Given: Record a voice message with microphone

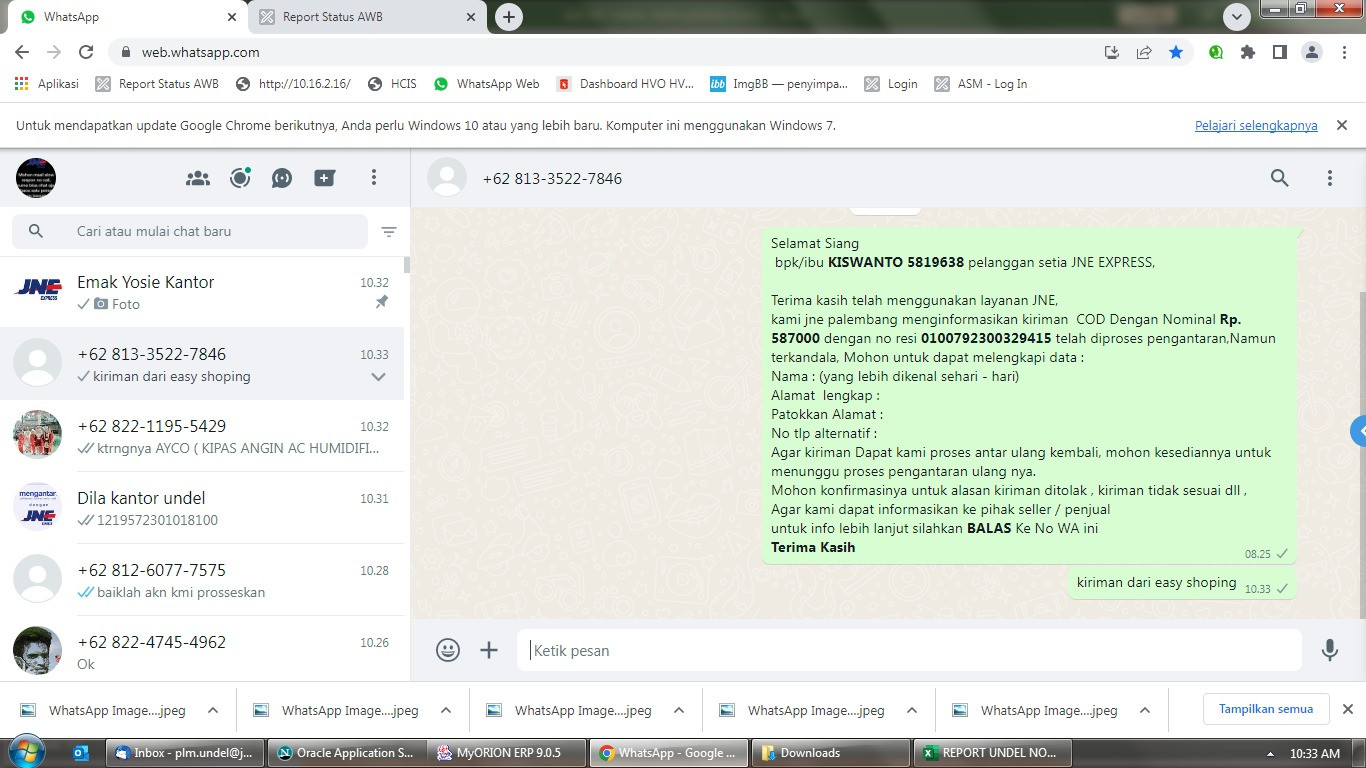Looking at the screenshot, I should click(x=1330, y=650).
